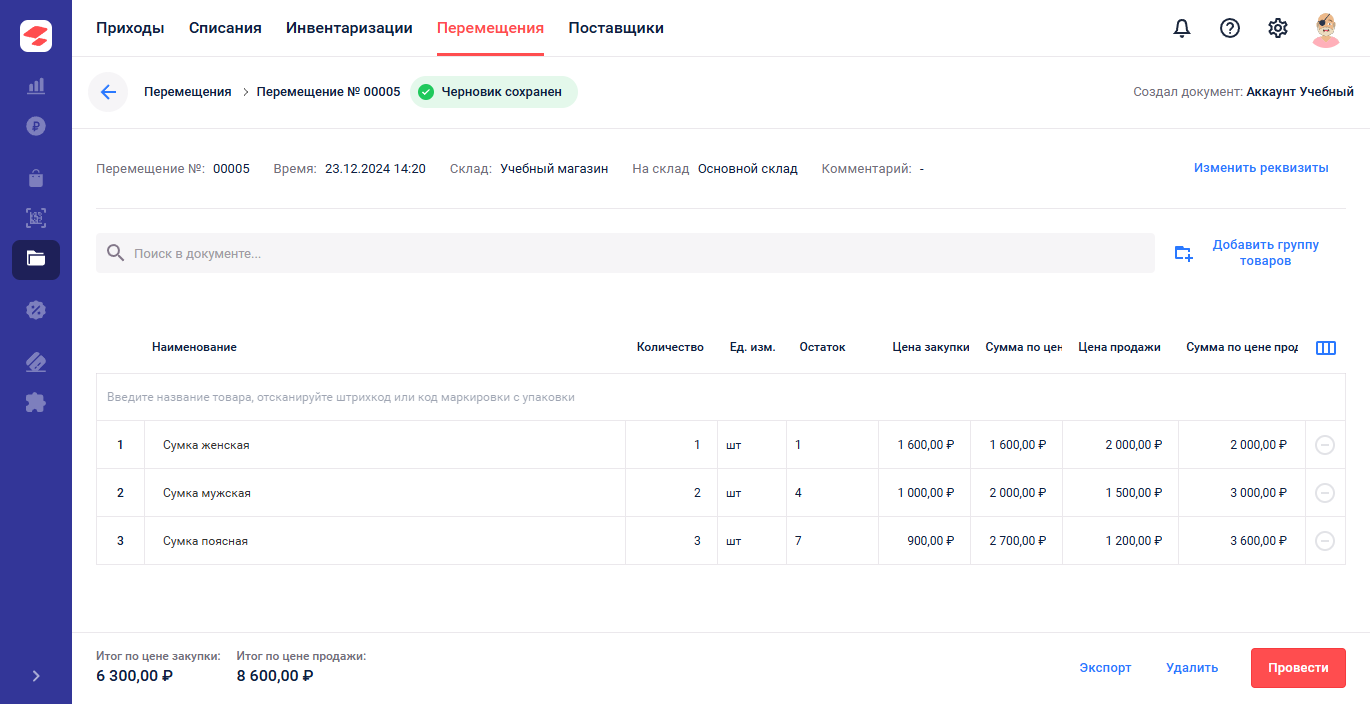Click the add folder group icon
This screenshot has width=1370, height=704.
1183,253
